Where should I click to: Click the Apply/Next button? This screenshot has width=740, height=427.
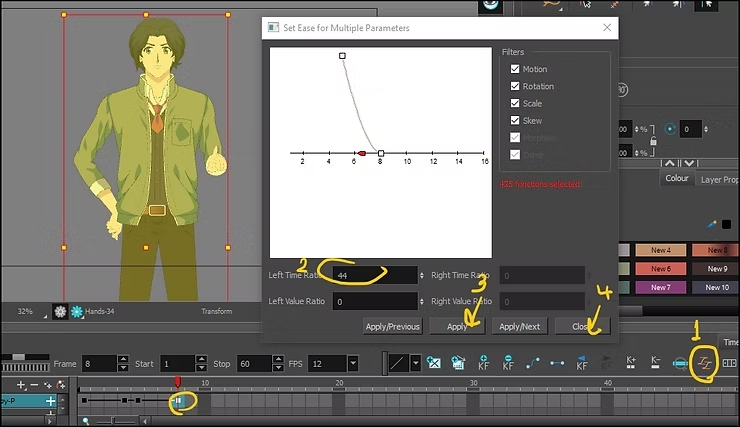pyautogui.click(x=520, y=327)
